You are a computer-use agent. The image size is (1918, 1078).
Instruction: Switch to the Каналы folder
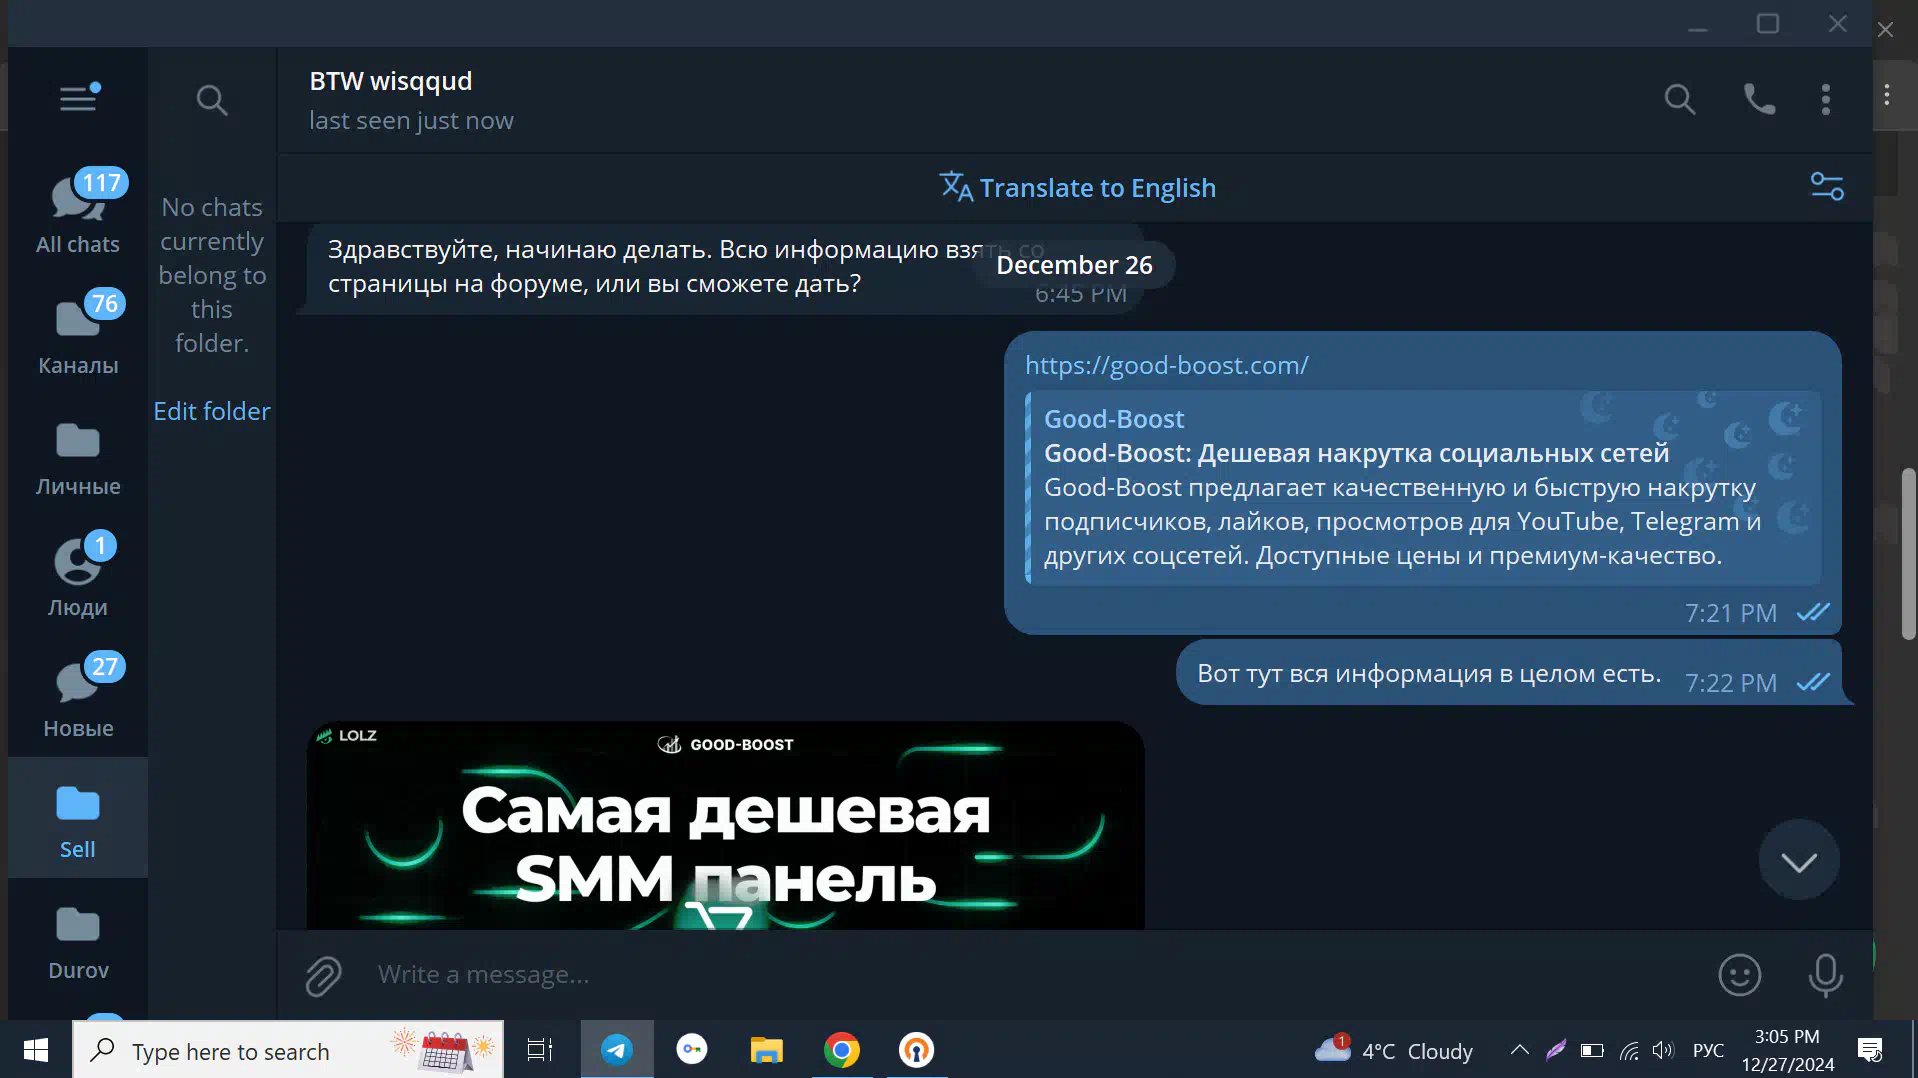tap(78, 333)
